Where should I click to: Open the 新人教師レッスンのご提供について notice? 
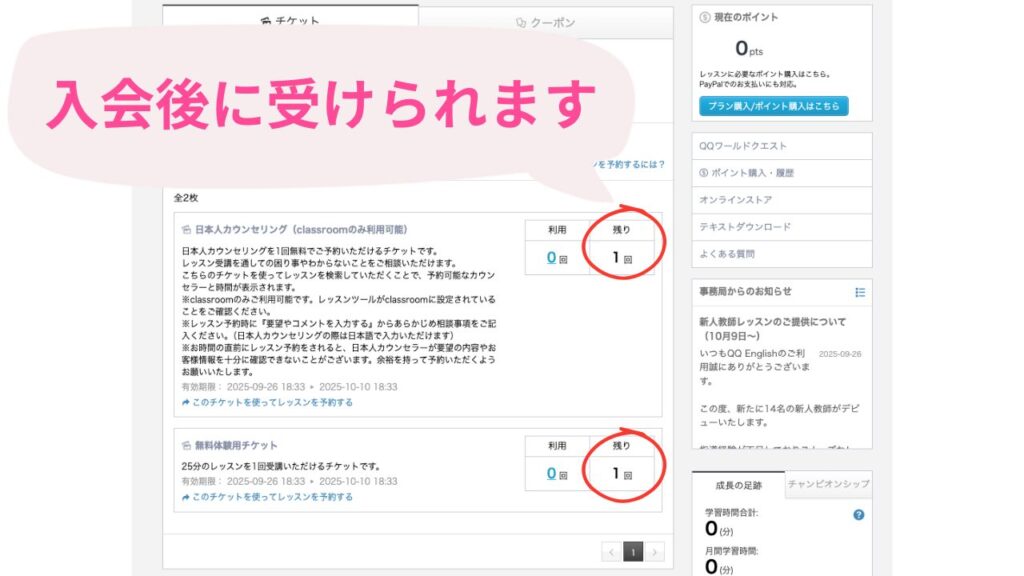pos(773,322)
